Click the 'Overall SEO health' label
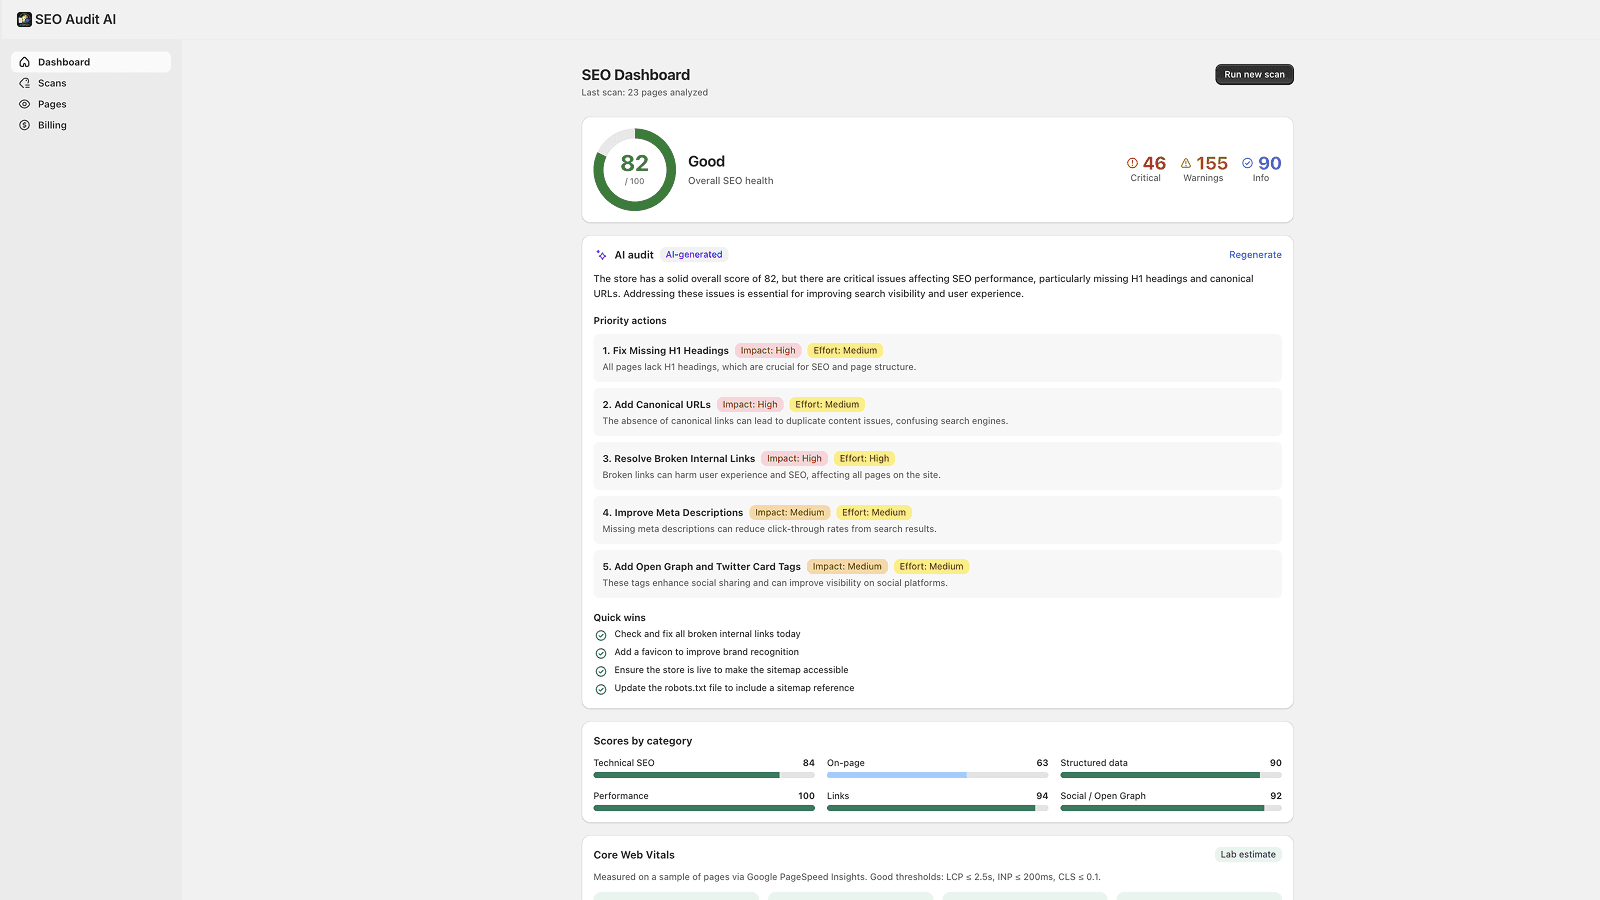1600x900 pixels. [x=731, y=181]
